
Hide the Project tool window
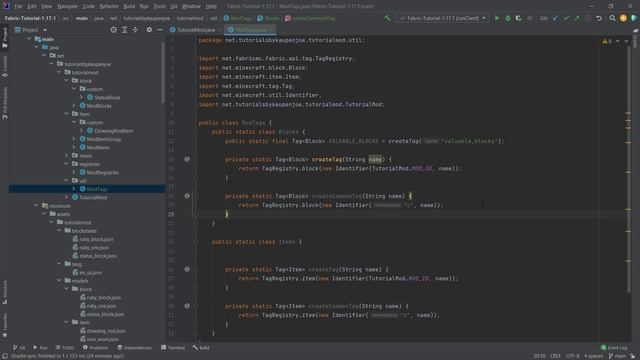pos(160,30)
